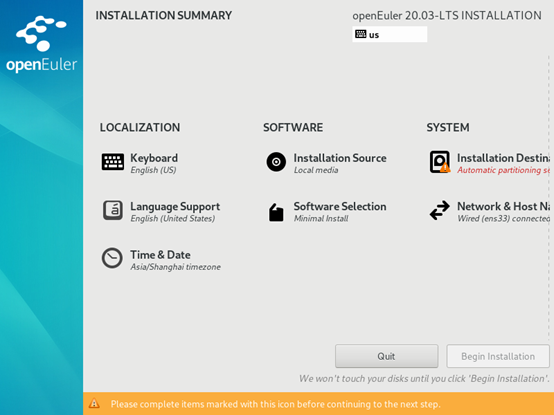Click the us keyboard layout field

click(x=390, y=34)
